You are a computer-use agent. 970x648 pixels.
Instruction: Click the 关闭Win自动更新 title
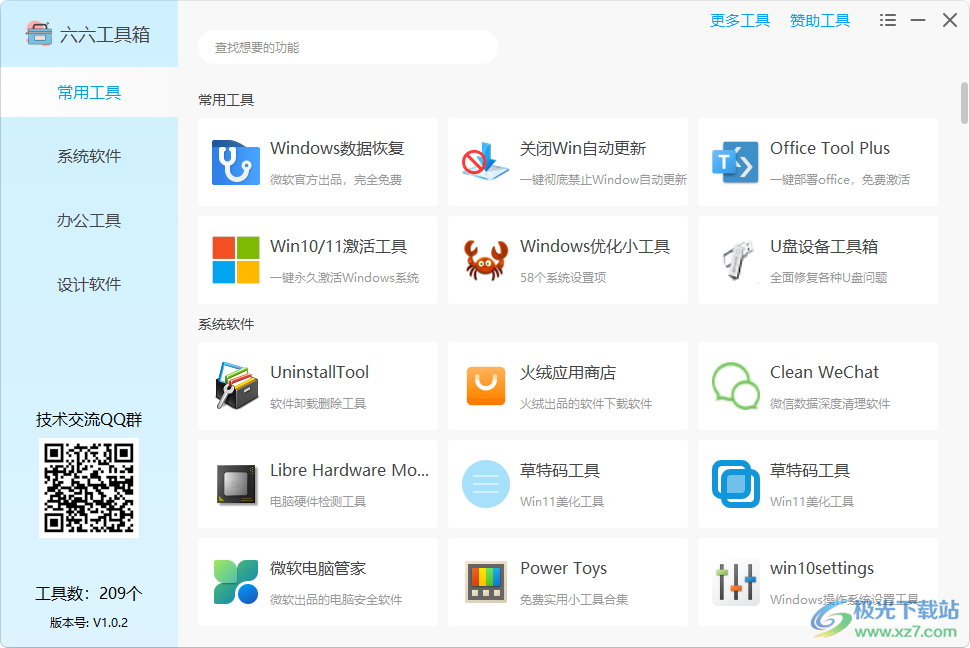583,149
